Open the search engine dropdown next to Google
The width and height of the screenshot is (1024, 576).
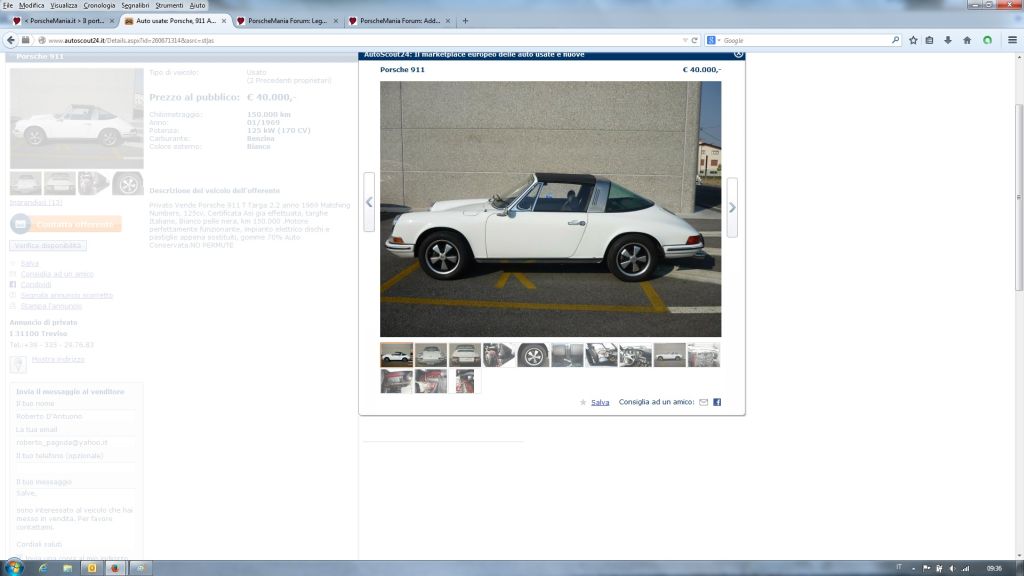719,40
